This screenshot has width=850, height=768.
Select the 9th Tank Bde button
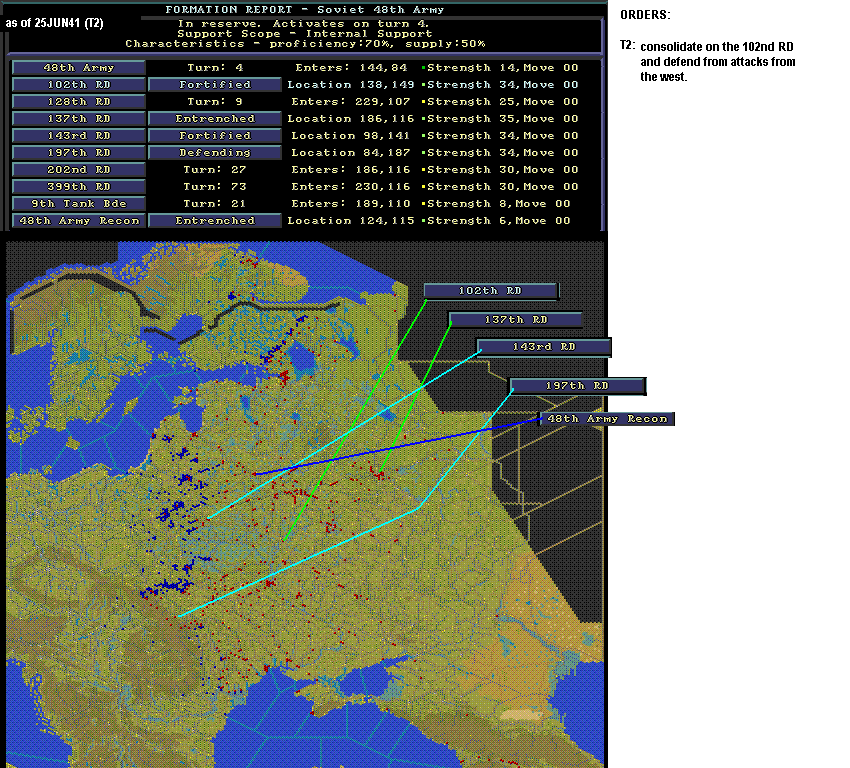[79, 204]
